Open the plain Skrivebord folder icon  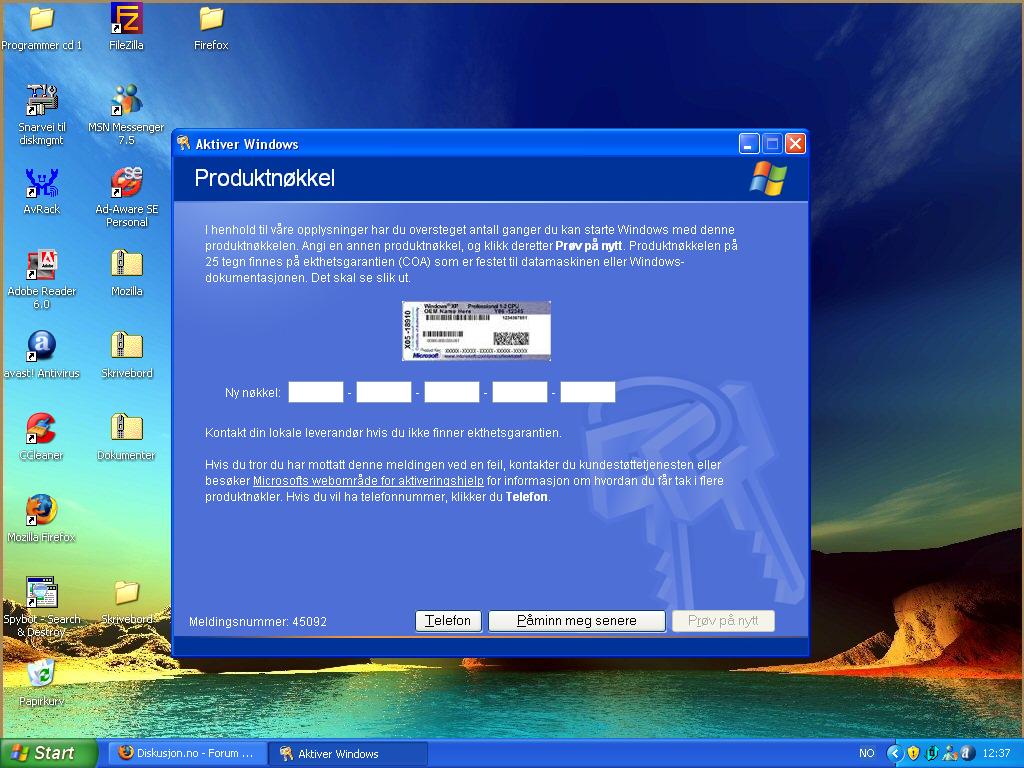pos(126,592)
